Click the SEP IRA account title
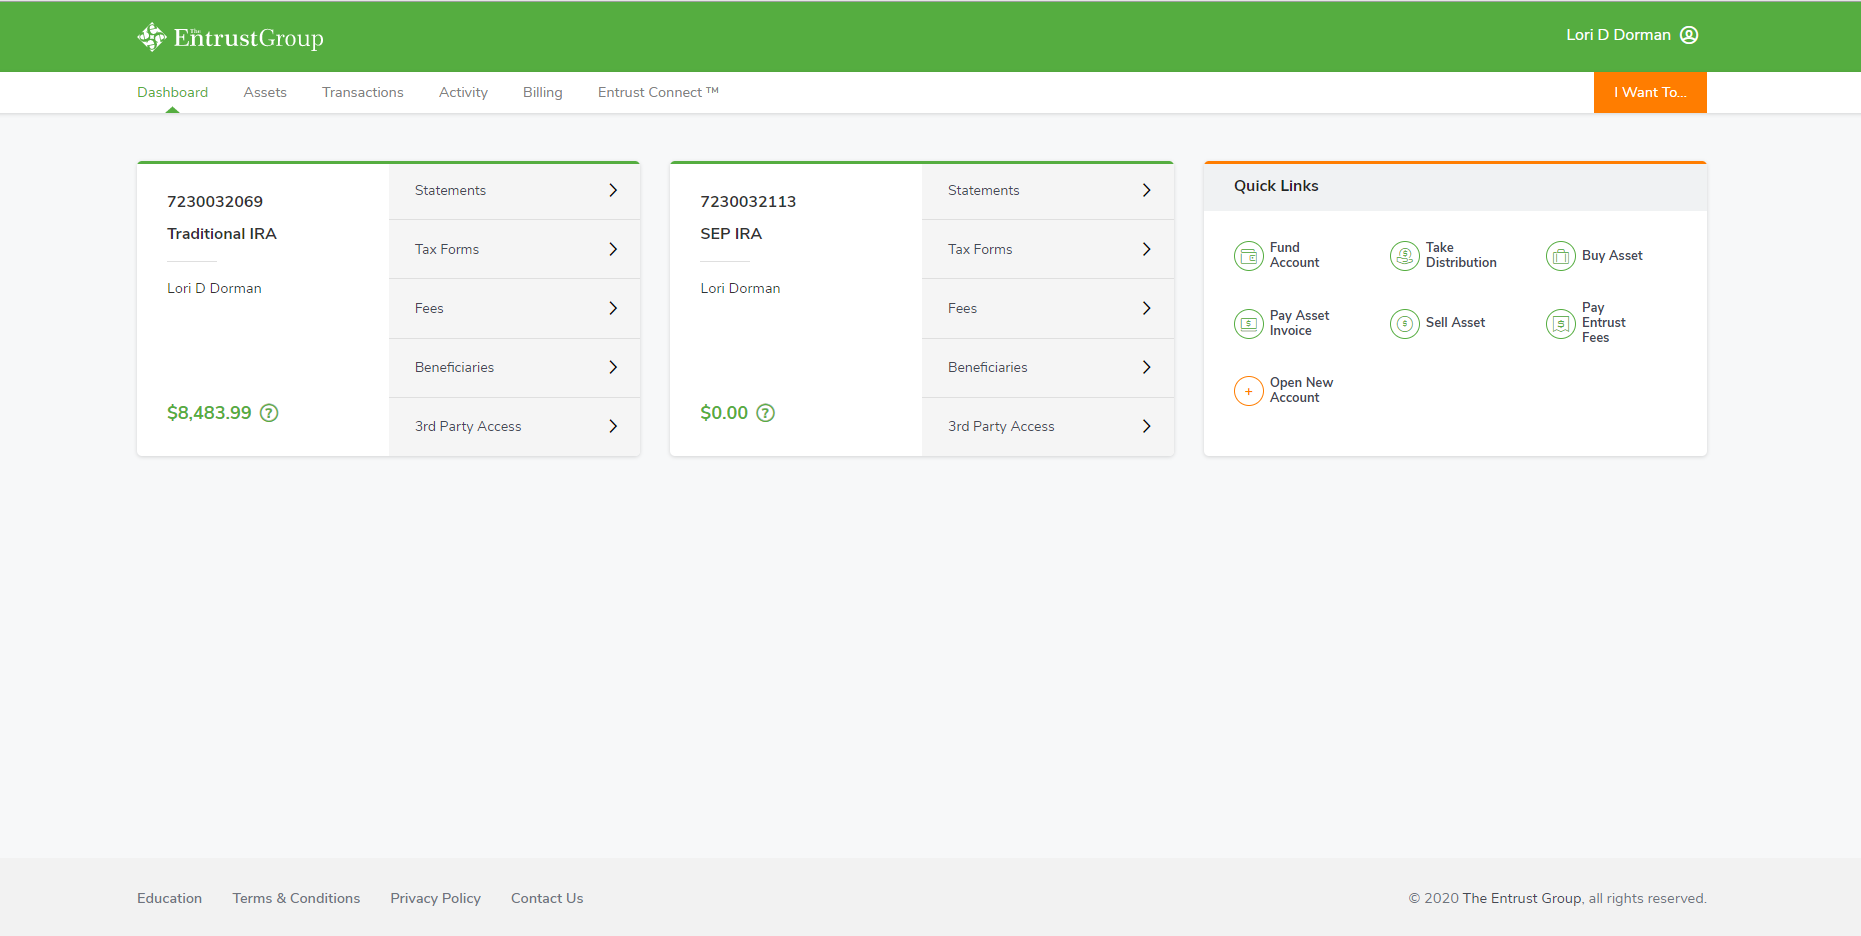Screen dimensions: 1861x936 pos(731,233)
